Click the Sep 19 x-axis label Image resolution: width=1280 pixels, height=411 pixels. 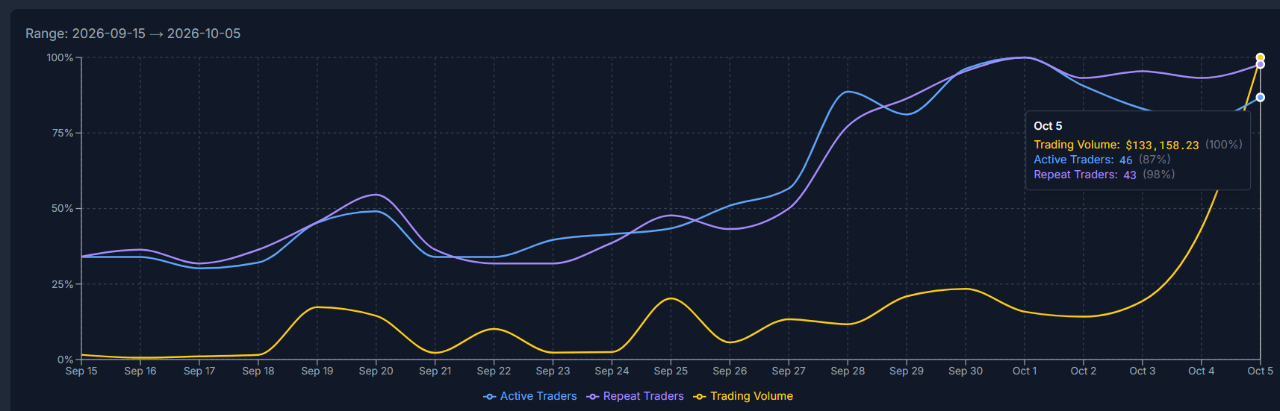(317, 370)
